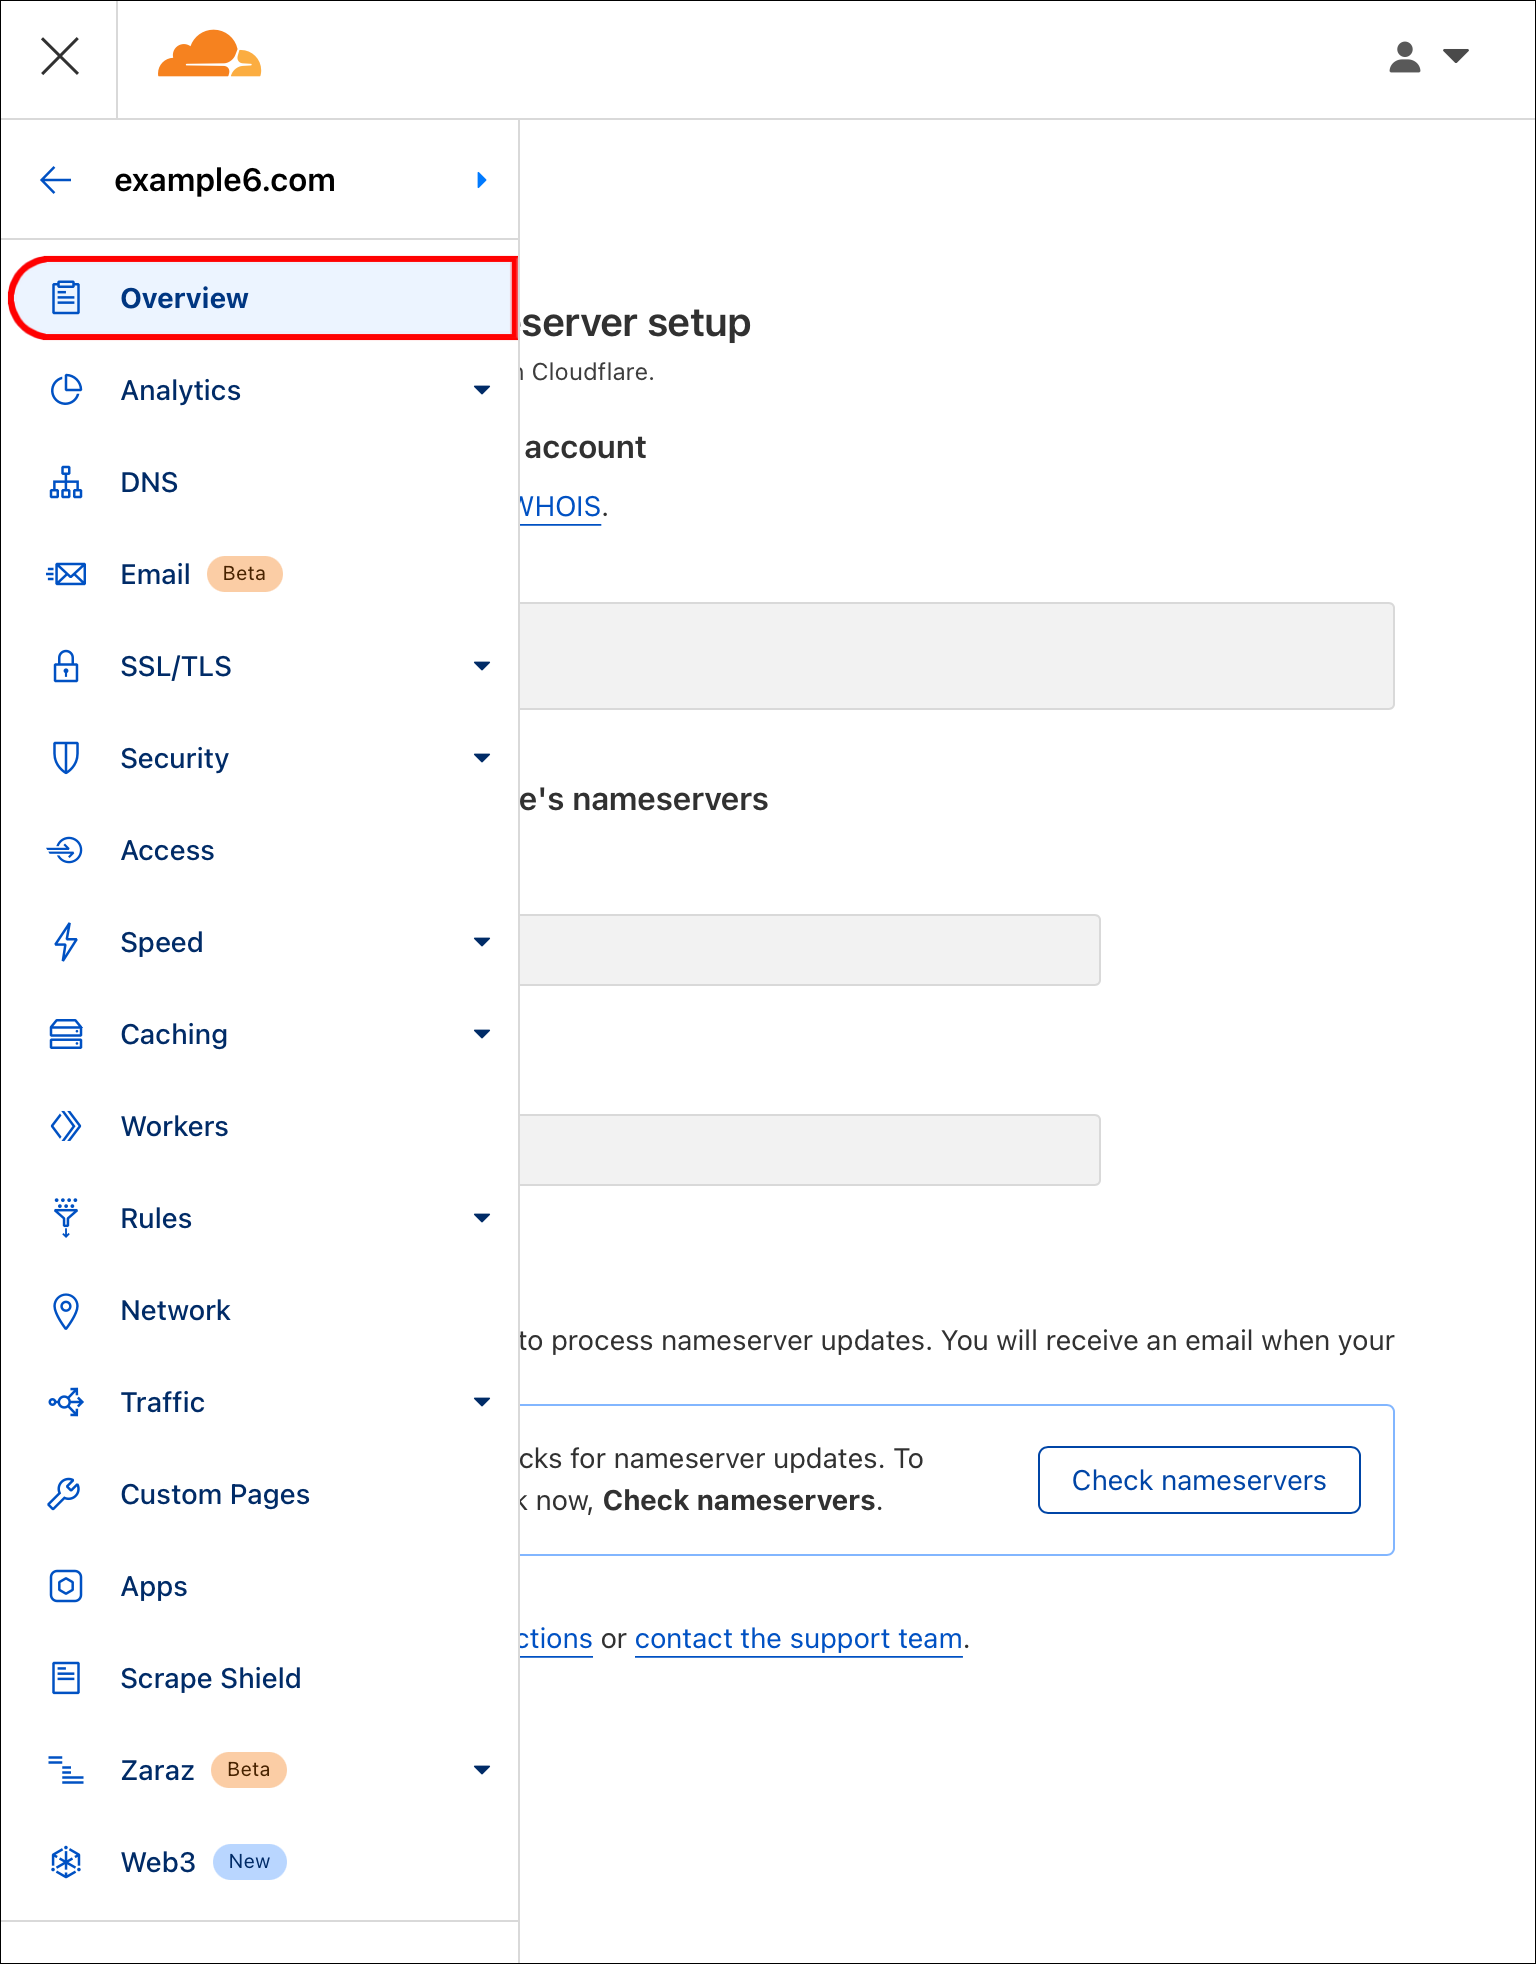The width and height of the screenshot is (1536, 1964).
Task: Follow the contact the support team link
Action: [x=798, y=1639]
